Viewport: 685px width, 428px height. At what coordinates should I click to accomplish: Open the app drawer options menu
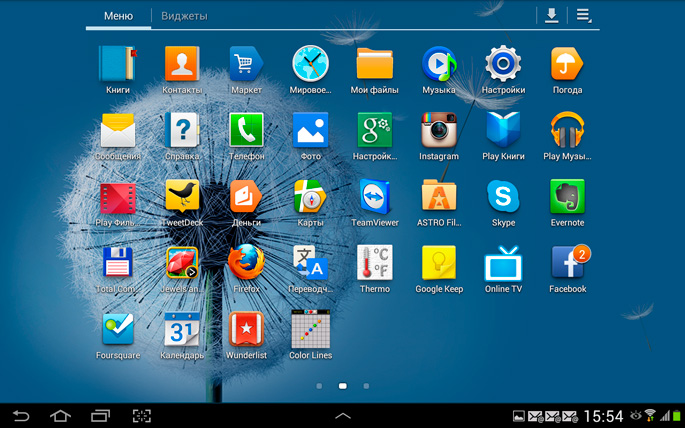tap(583, 16)
